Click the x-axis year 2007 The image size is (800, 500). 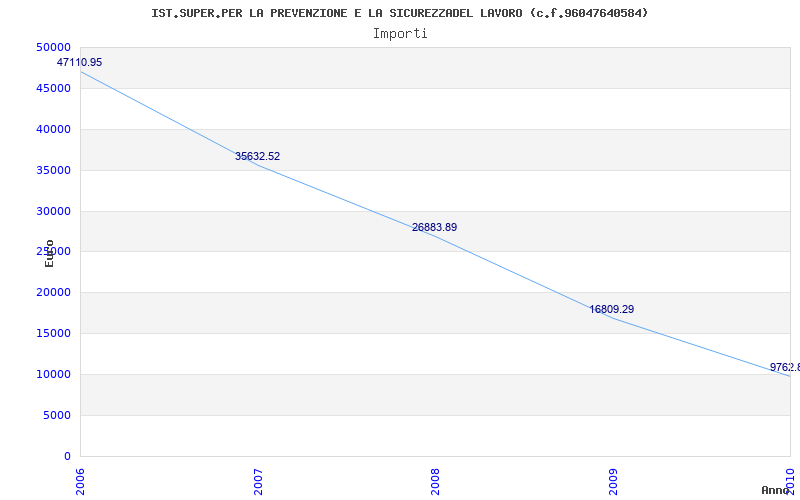[x=258, y=482]
